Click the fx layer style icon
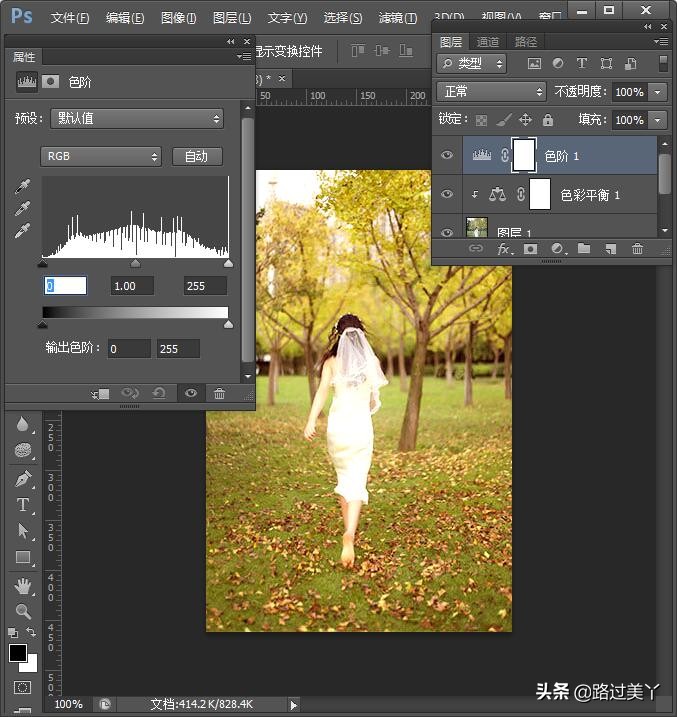677x717 pixels. [504, 249]
